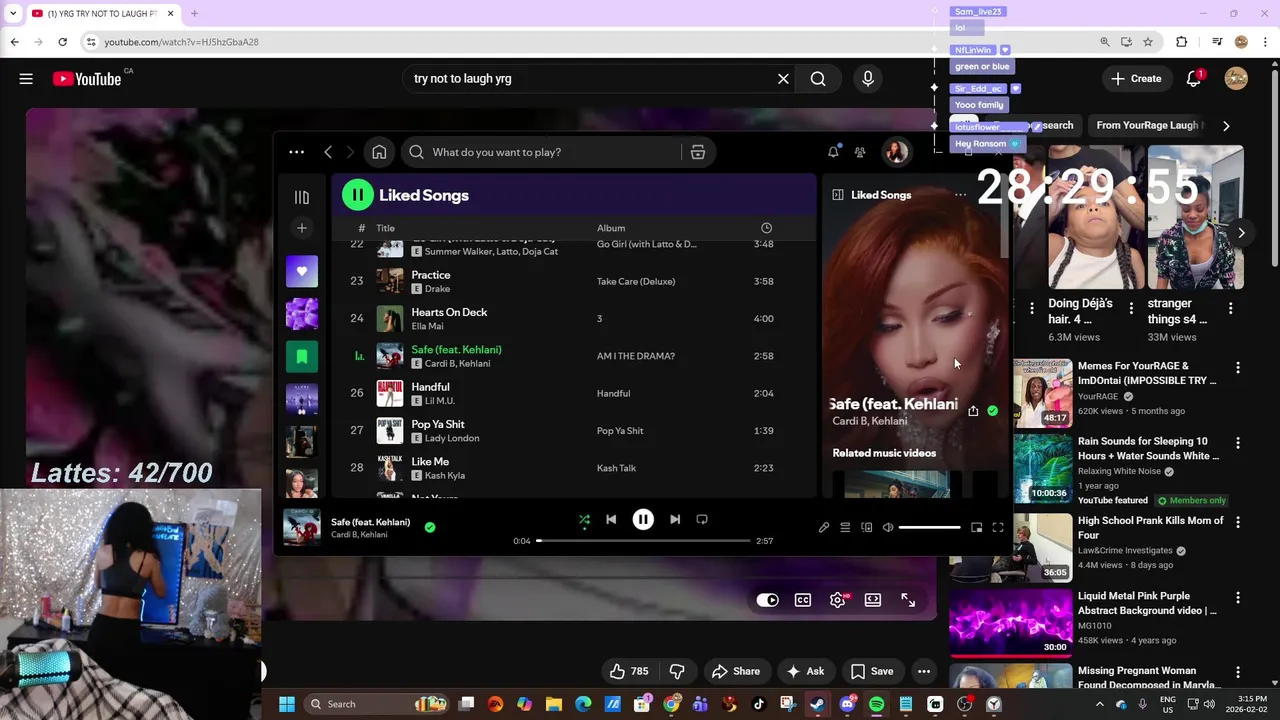Pause Liked Songs with green header button
The width and height of the screenshot is (1280, 720).
tap(358, 195)
